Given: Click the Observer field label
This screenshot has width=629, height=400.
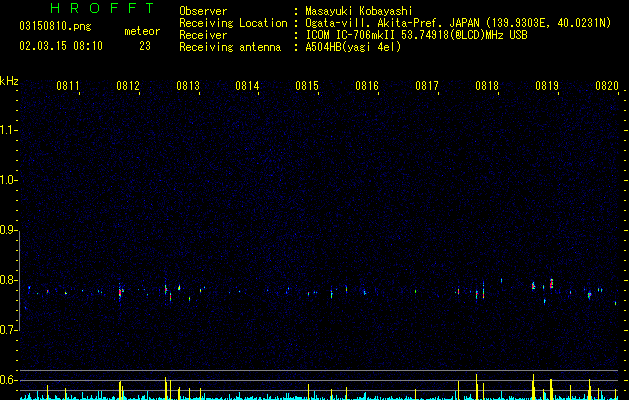Looking at the screenshot, I should (x=203, y=11).
